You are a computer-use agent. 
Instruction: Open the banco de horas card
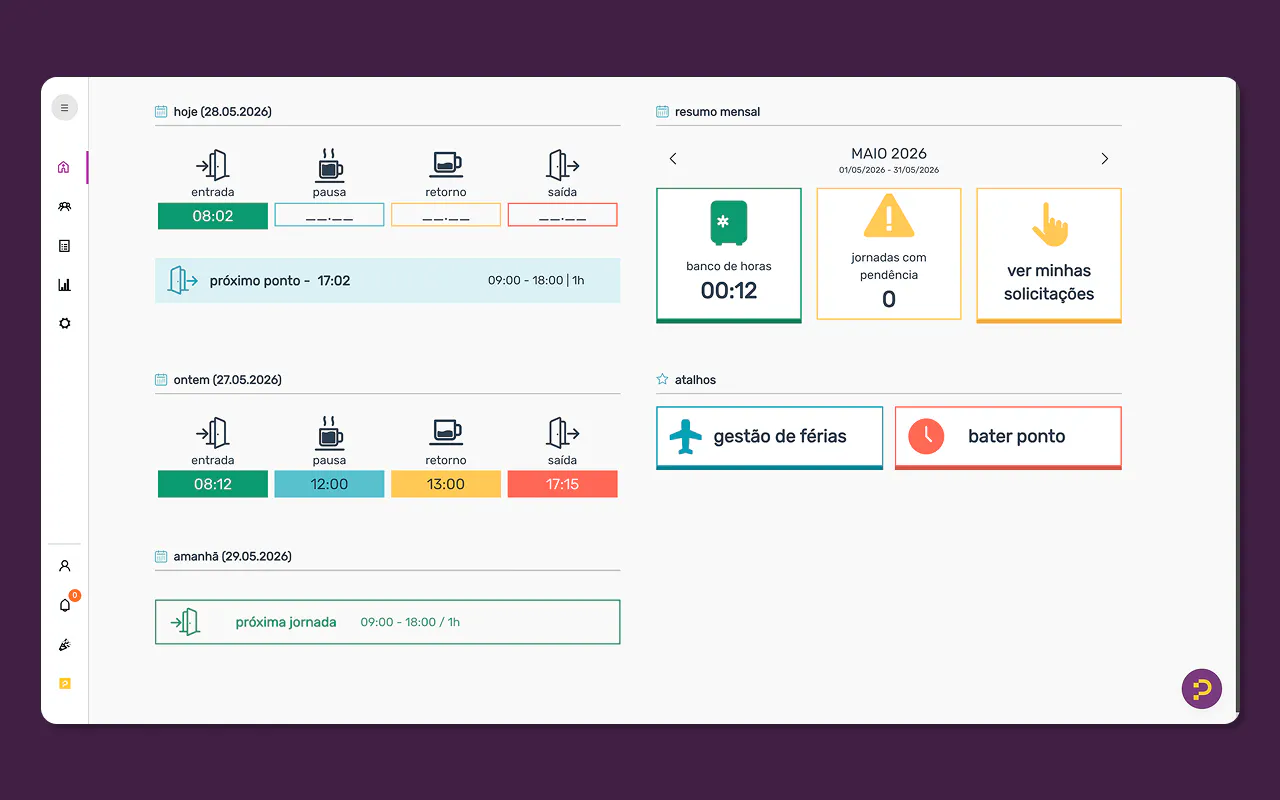(x=729, y=255)
